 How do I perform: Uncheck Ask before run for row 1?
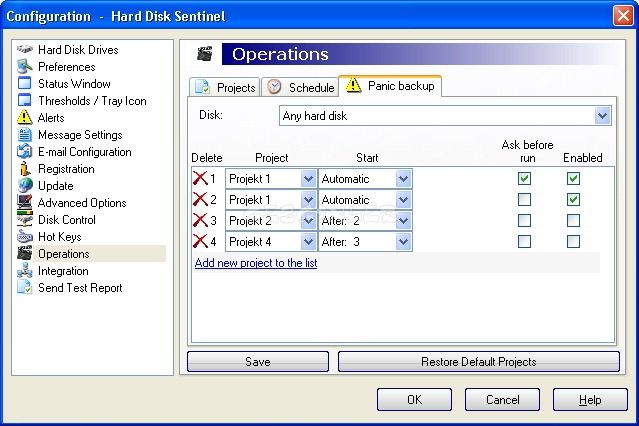click(x=524, y=179)
